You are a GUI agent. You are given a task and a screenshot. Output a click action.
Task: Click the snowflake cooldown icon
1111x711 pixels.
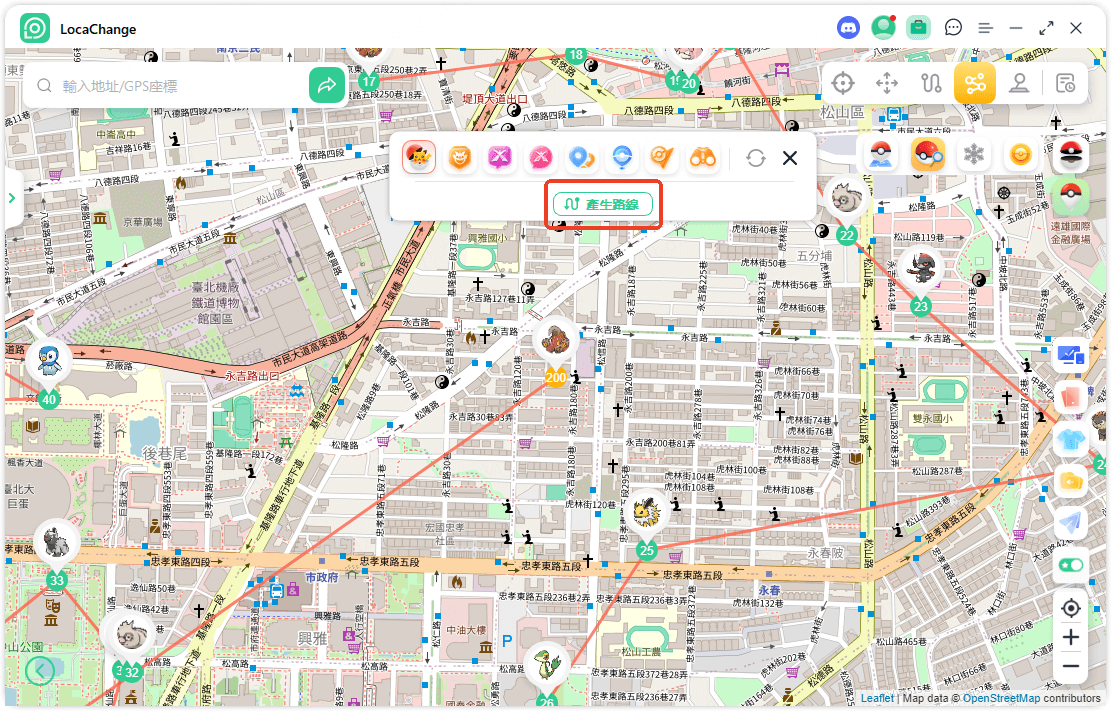click(974, 154)
